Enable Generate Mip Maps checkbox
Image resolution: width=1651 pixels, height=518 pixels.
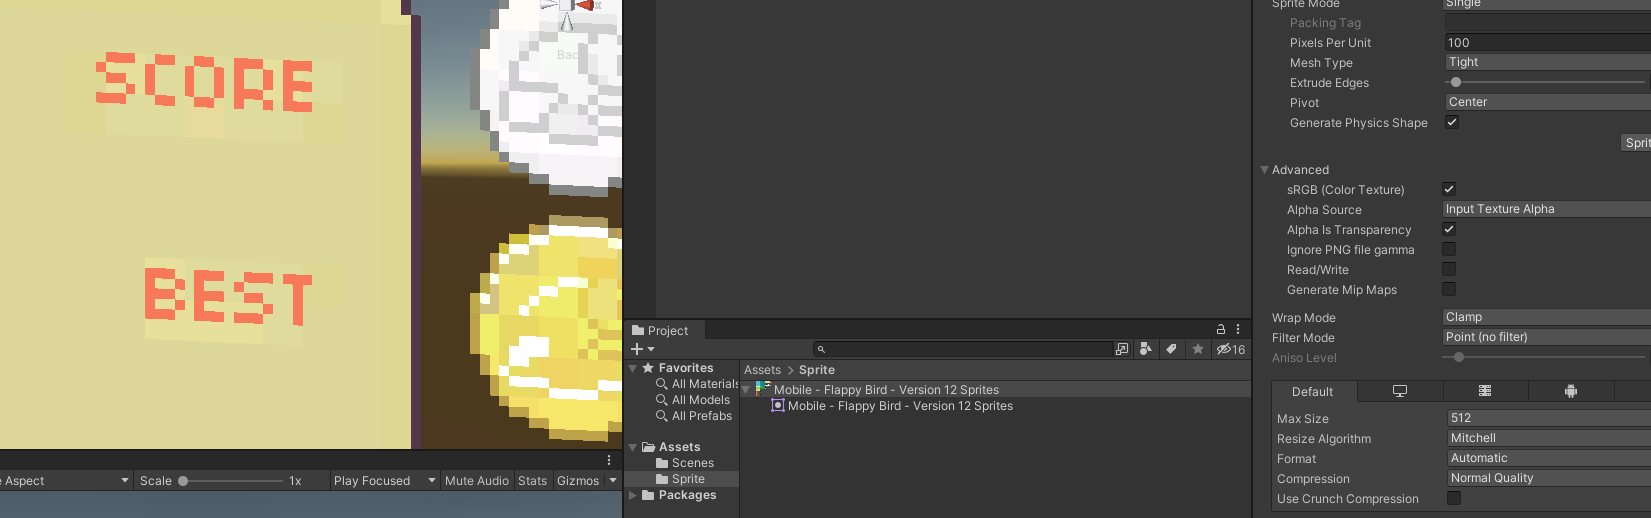point(1449,289)
